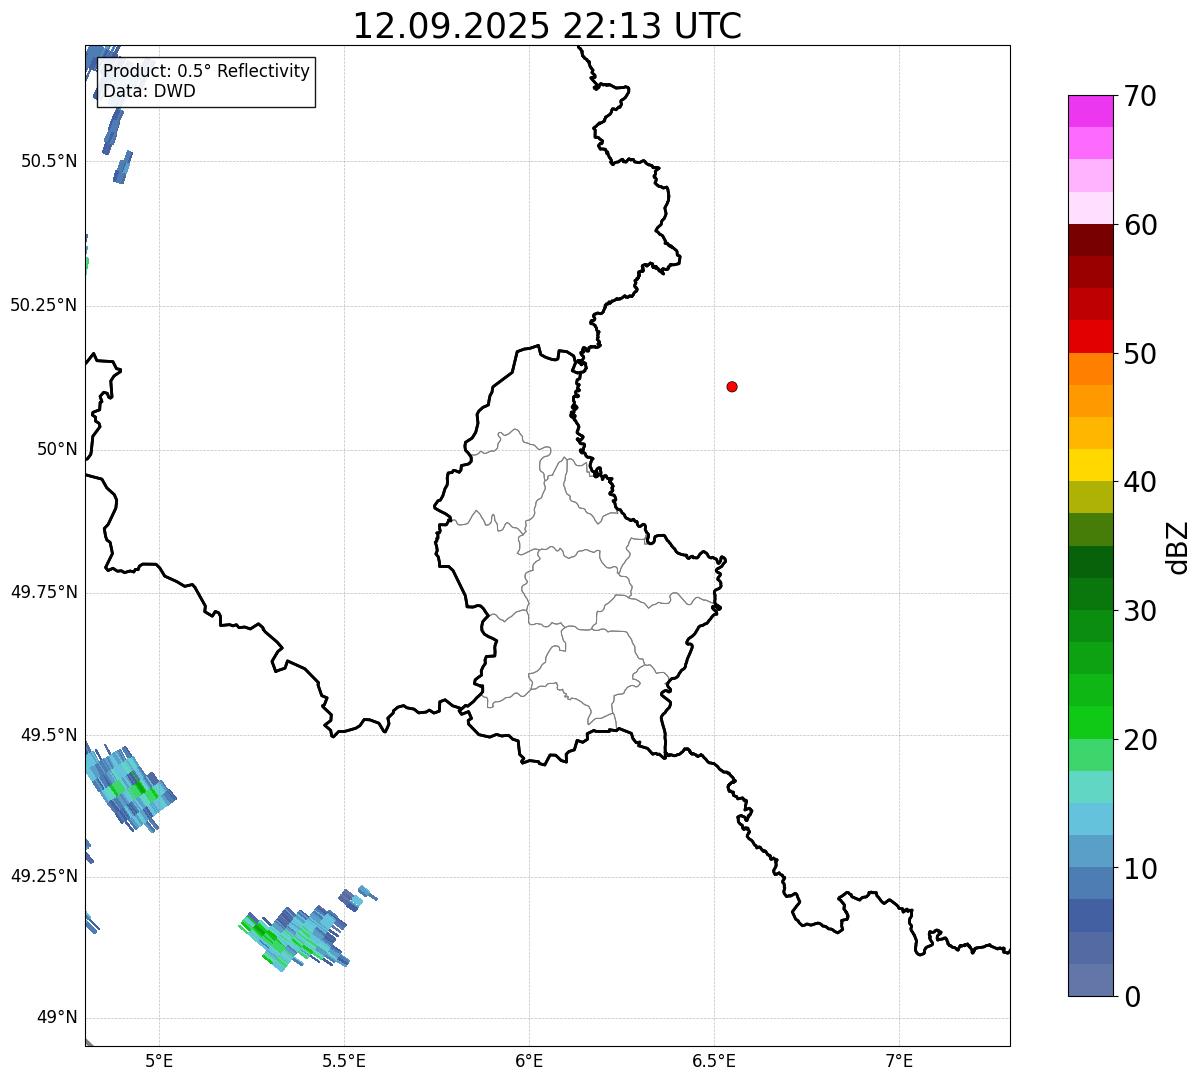Click the 7°E longitude label
This screenshot has width=1202, height=1081.
[899, 1060]
